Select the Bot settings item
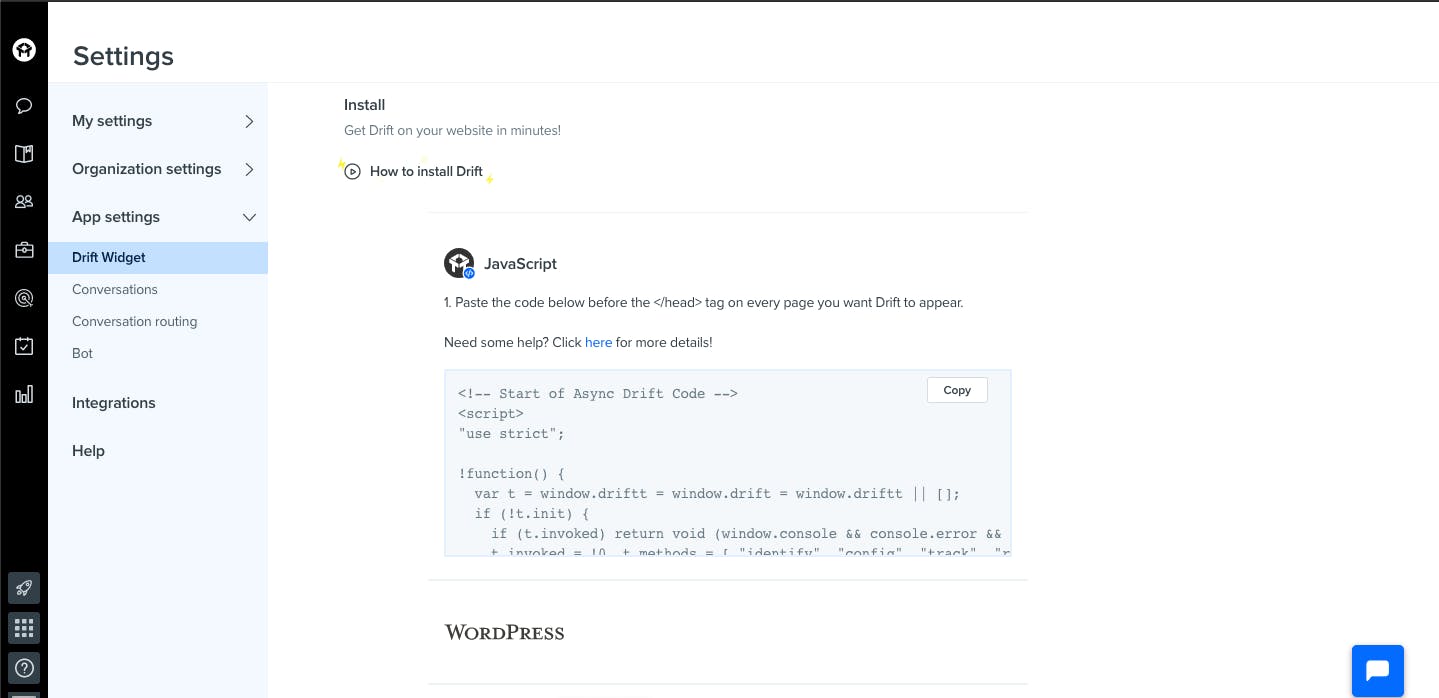This screenshot has height=698, width=1439. tap(83, 353)
